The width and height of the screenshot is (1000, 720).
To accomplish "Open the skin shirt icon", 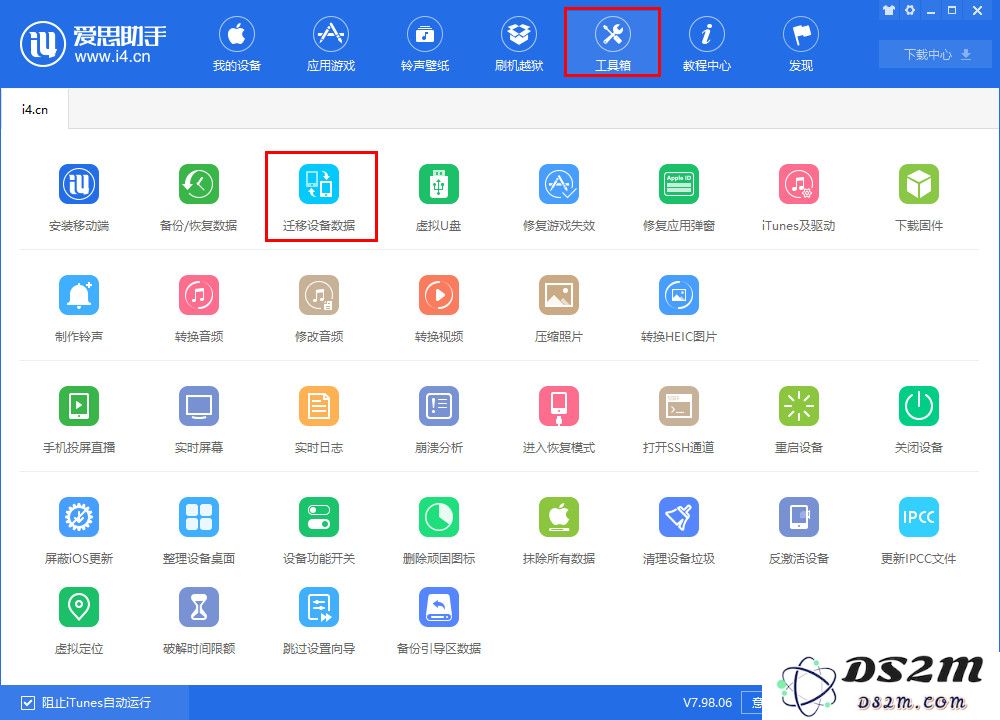I will coord(888,10).
